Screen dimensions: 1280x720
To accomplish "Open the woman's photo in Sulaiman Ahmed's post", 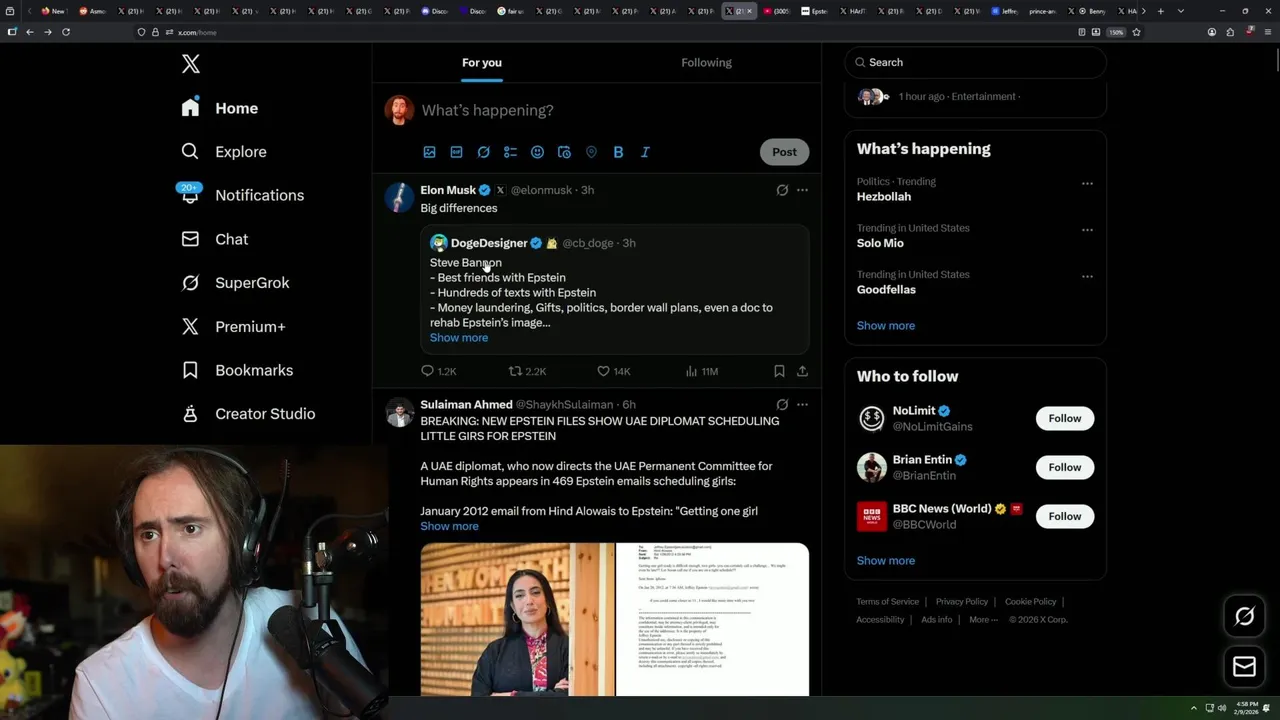I will [517, 619].
